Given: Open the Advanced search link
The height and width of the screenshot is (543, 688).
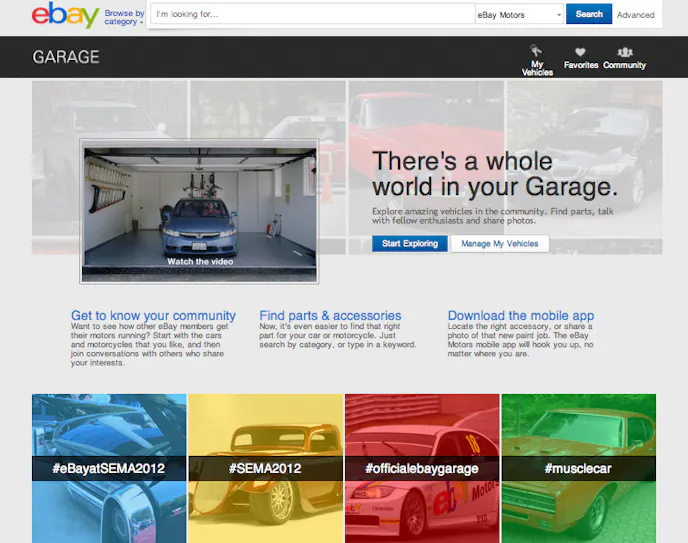Looking at the screenshot, I should pos(635,15).
